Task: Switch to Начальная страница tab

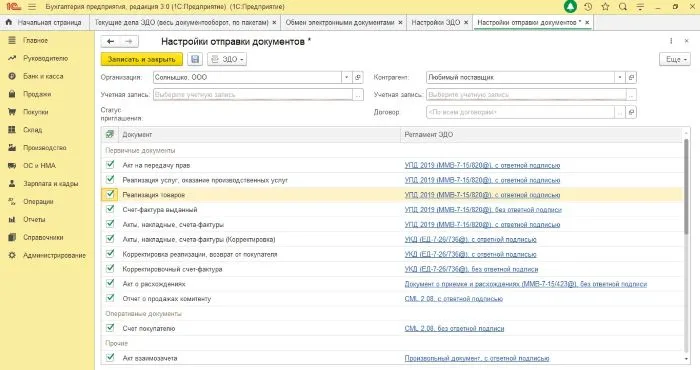Action: point(45,22)
